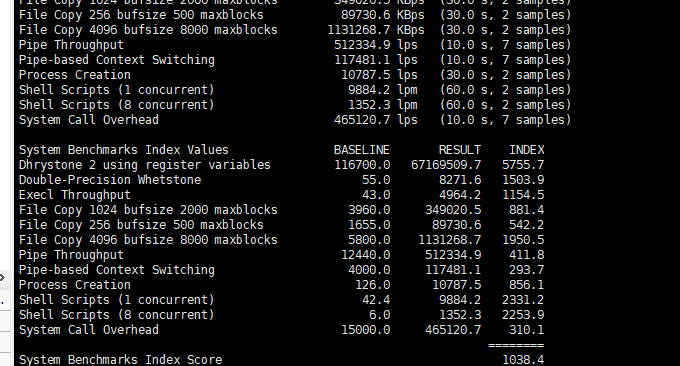Click the Pipe Throughput baseline 12440.0

point(365,255)
